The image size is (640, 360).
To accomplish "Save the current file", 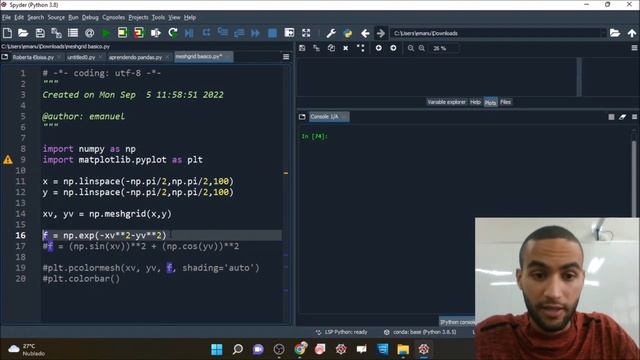I will 40,33.
